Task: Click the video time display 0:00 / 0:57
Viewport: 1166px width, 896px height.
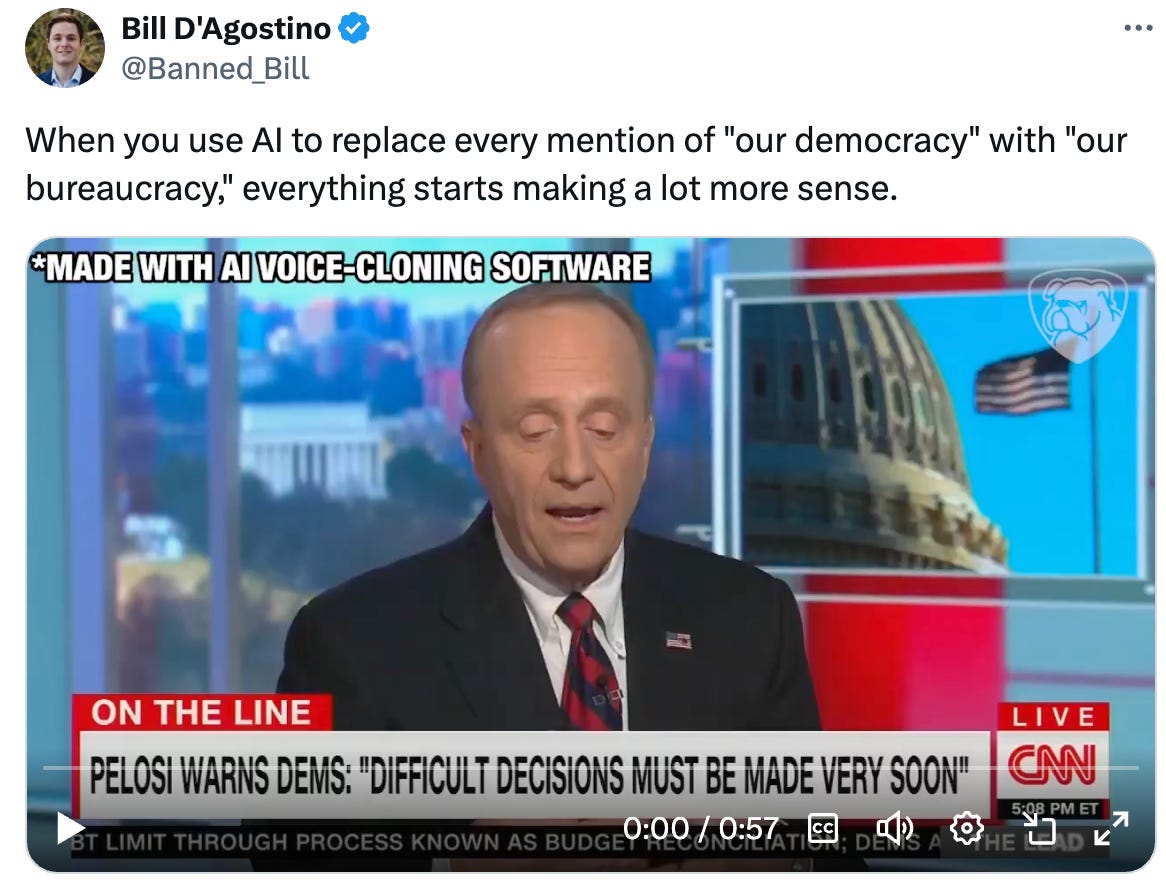Action: pyautogui.click(x=700, y=828)
